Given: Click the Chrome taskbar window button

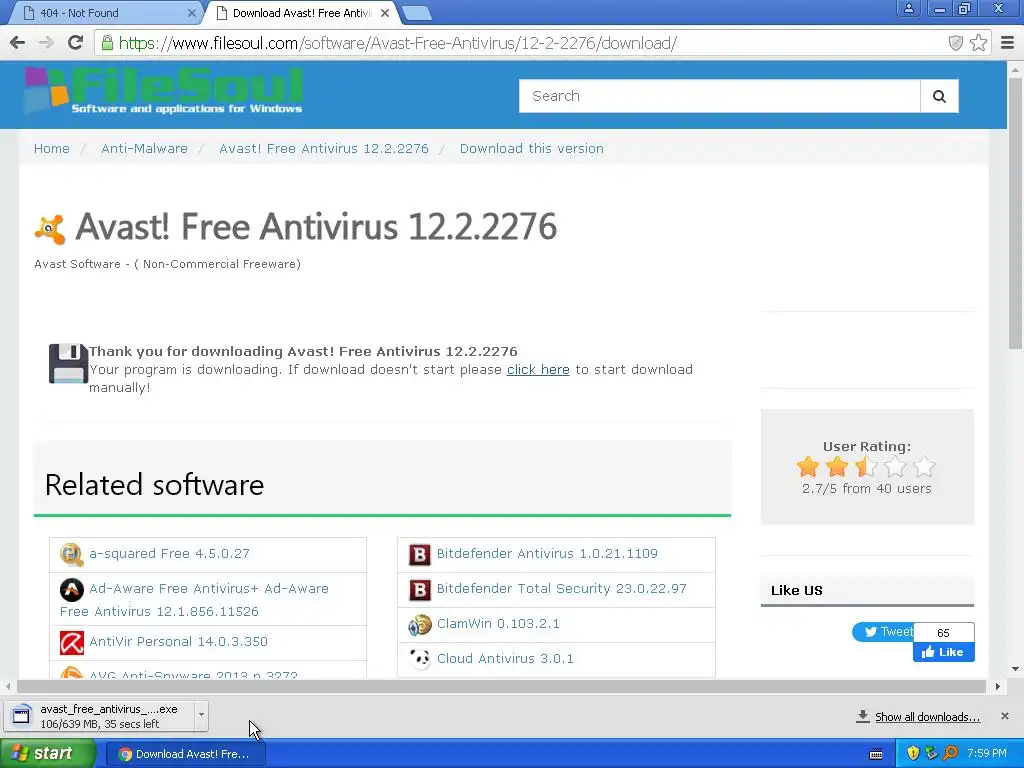Looking at the screenshot, I should (185, 754).
